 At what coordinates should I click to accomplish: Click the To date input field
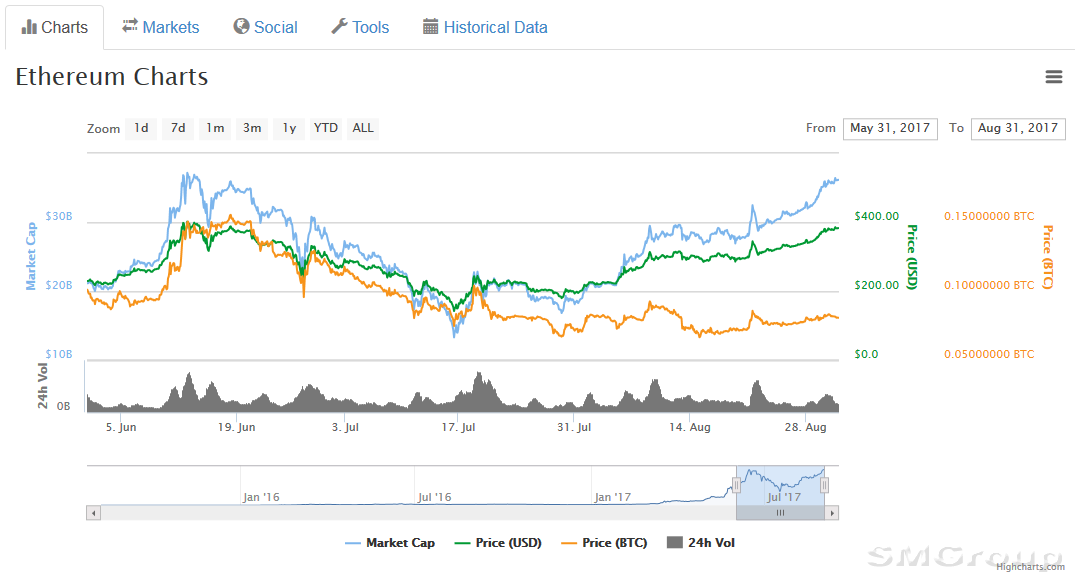click(x=1017, y=128)
